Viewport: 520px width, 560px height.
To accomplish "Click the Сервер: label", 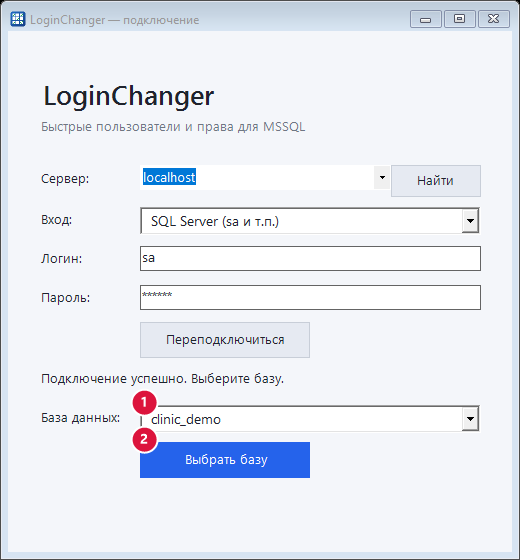I will 65,179.
